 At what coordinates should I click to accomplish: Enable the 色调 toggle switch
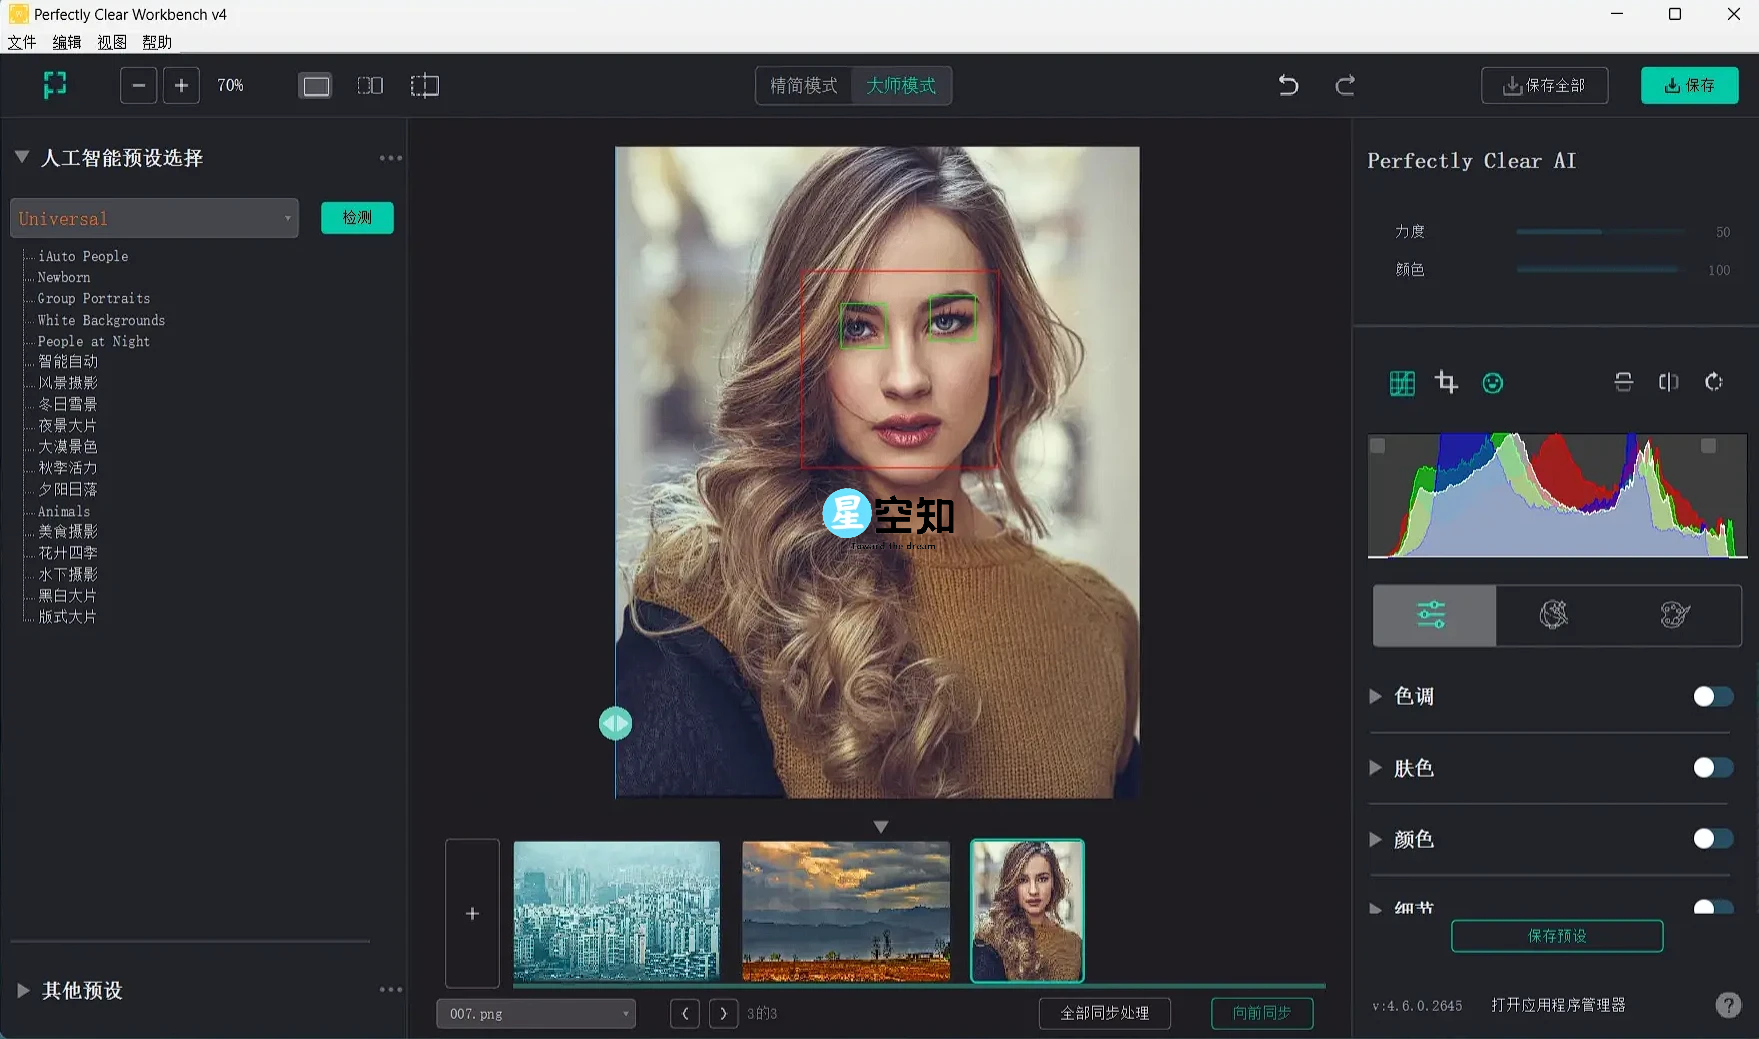1712,696
